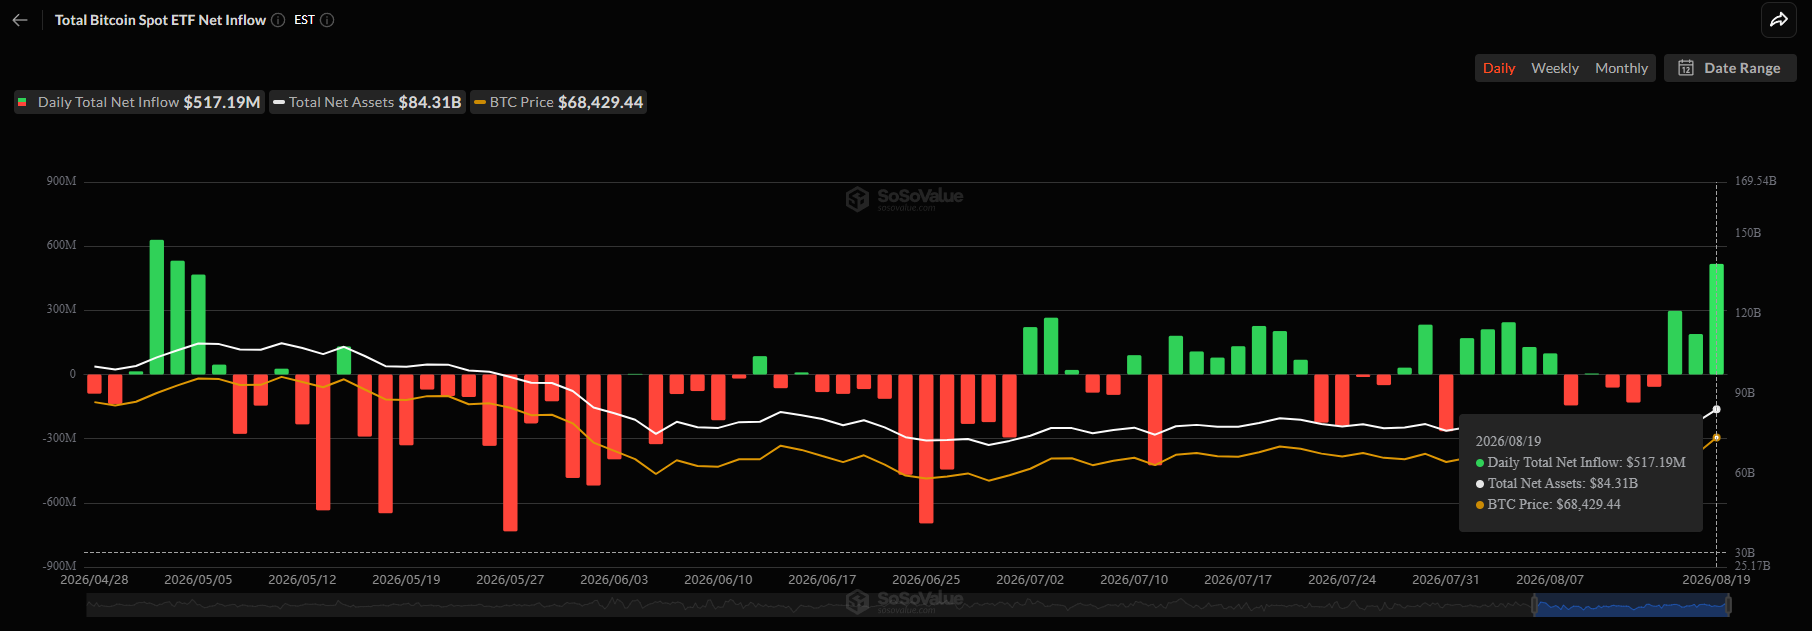Go back using the left arrow
The width and height of the screenshot is (1812, 631).
coord(20,20)
